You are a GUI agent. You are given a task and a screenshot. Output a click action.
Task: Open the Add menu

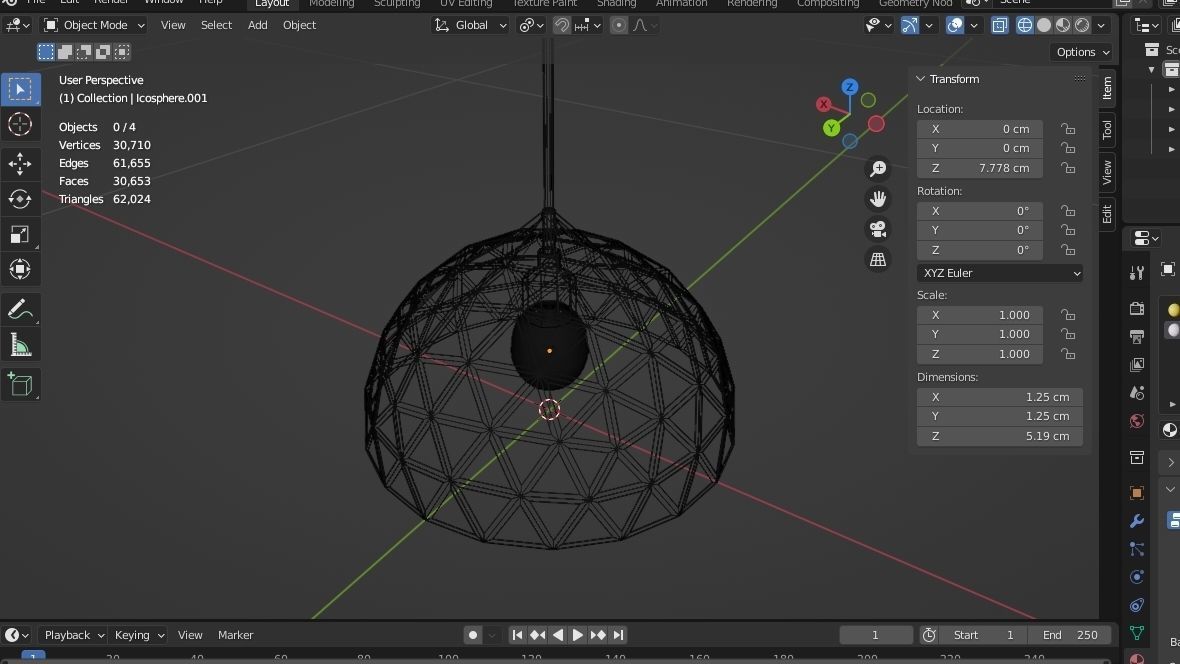coord(257,26)
